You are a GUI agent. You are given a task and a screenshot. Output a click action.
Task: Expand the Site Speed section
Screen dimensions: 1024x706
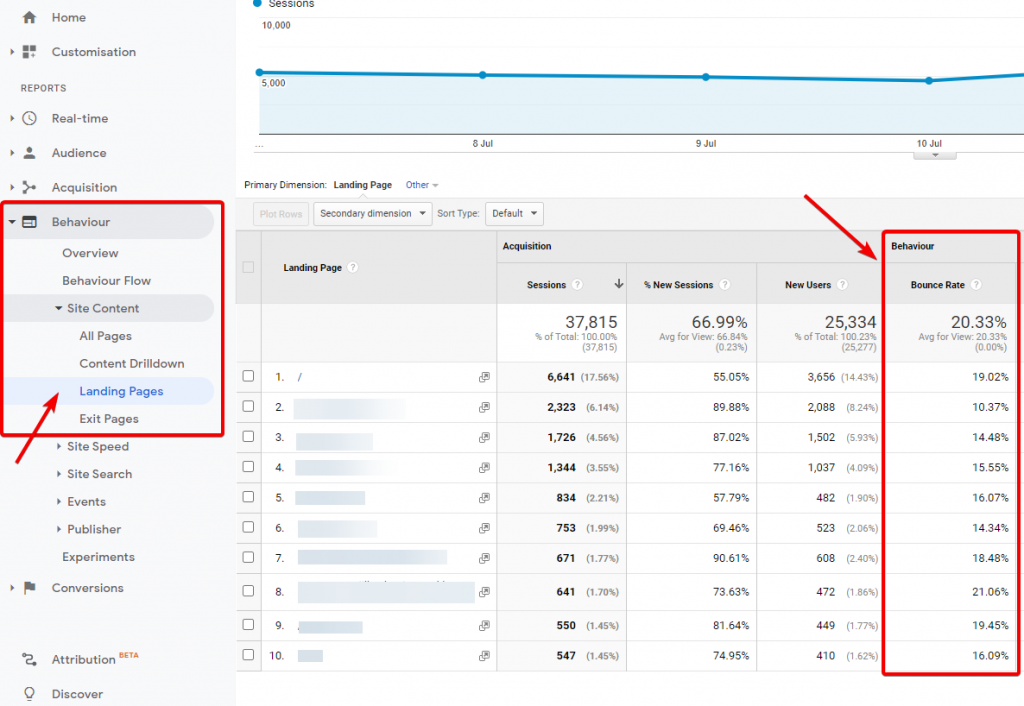coord(97,447)
